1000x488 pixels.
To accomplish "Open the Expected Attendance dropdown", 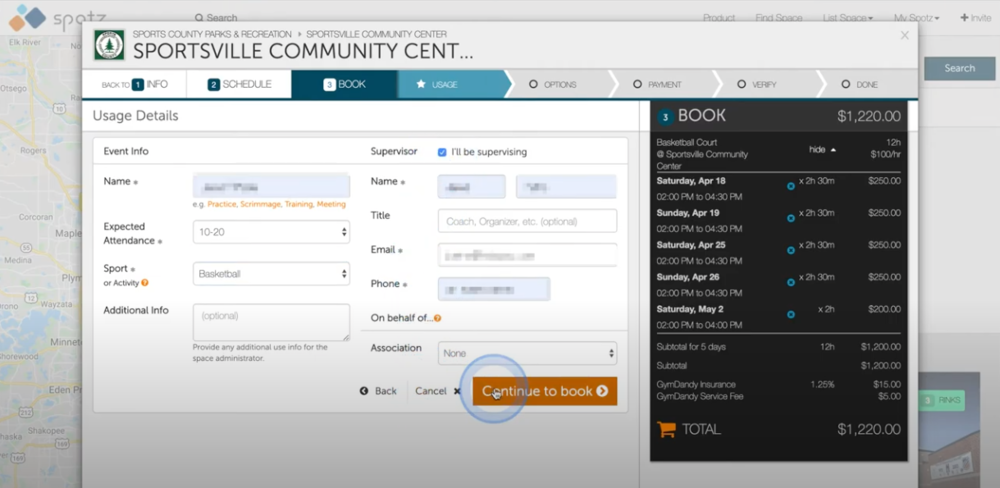I will pyautogui.click(x=271, y=232).
